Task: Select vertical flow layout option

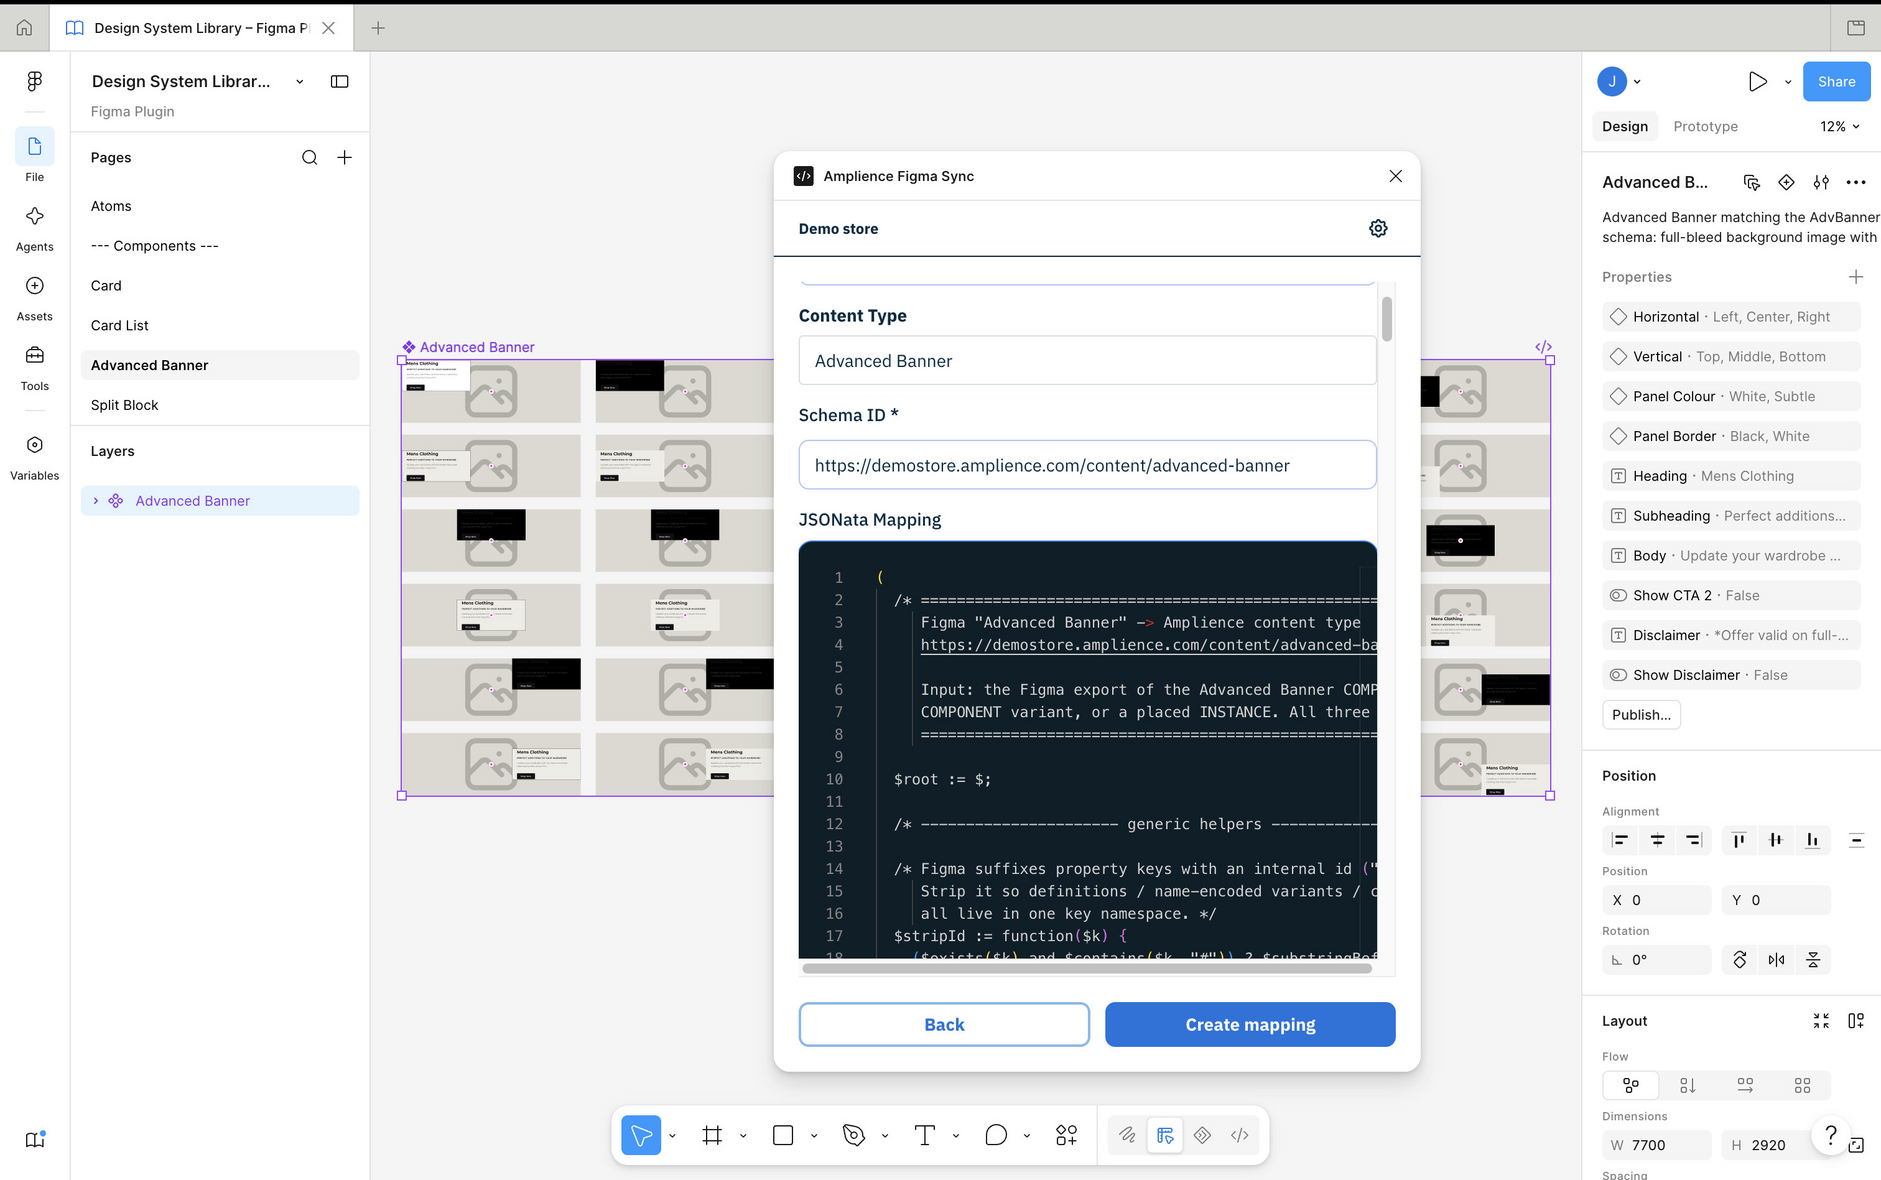Action: click(x=1688, y=1085)
